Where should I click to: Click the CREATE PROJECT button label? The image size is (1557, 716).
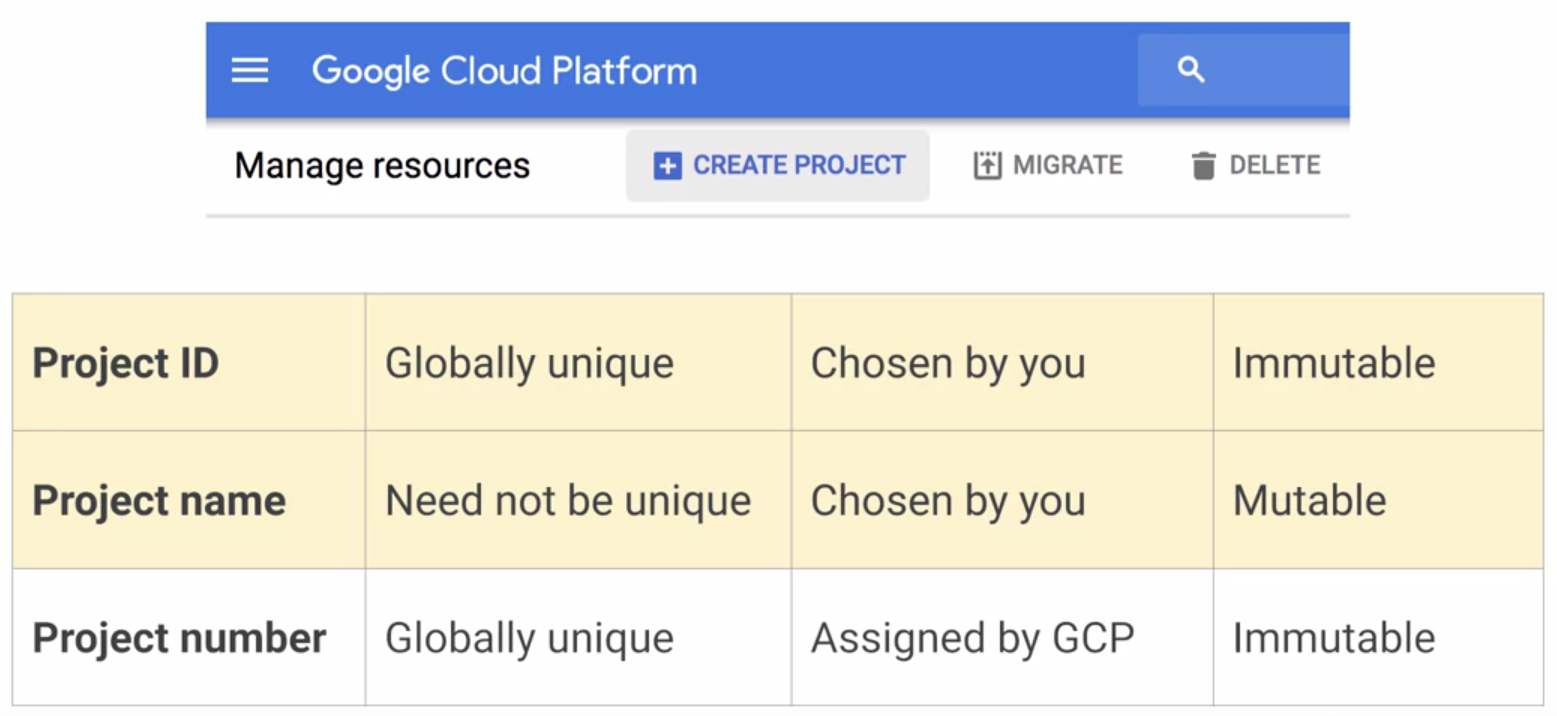(799, 165)
